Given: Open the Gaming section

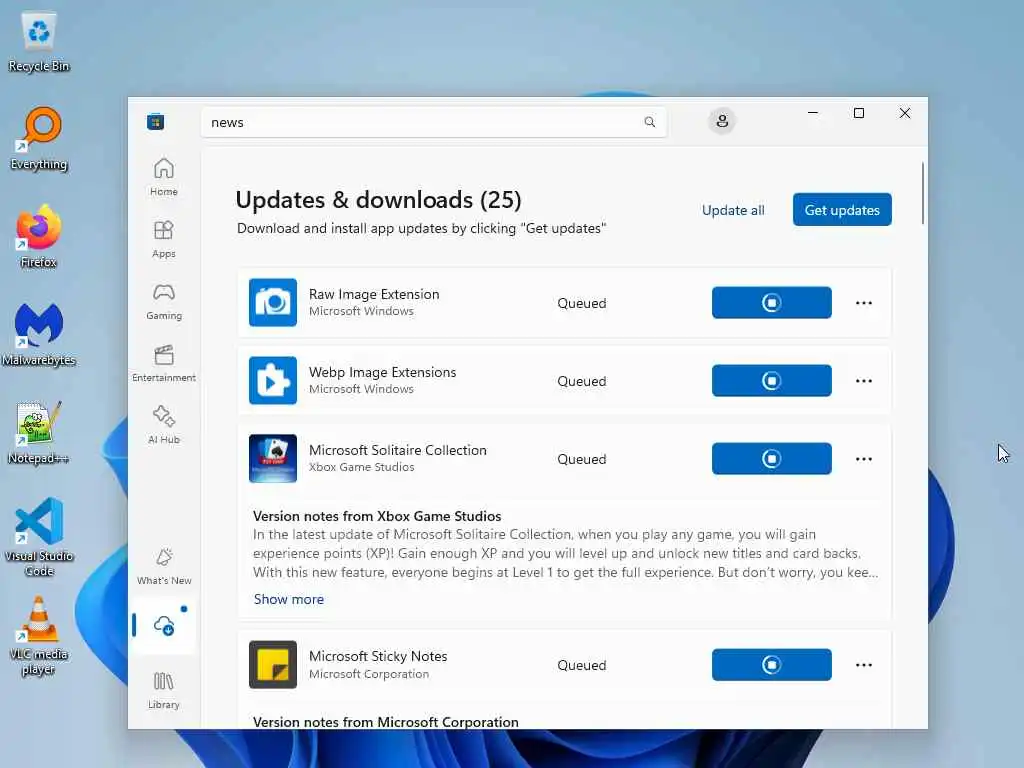Looking at the screenshot, I should click(x=163, y=301).
